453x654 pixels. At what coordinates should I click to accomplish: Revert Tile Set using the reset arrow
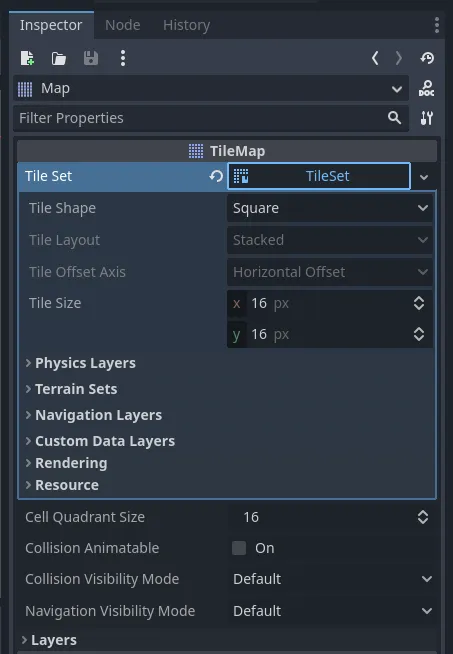(216, 176)
